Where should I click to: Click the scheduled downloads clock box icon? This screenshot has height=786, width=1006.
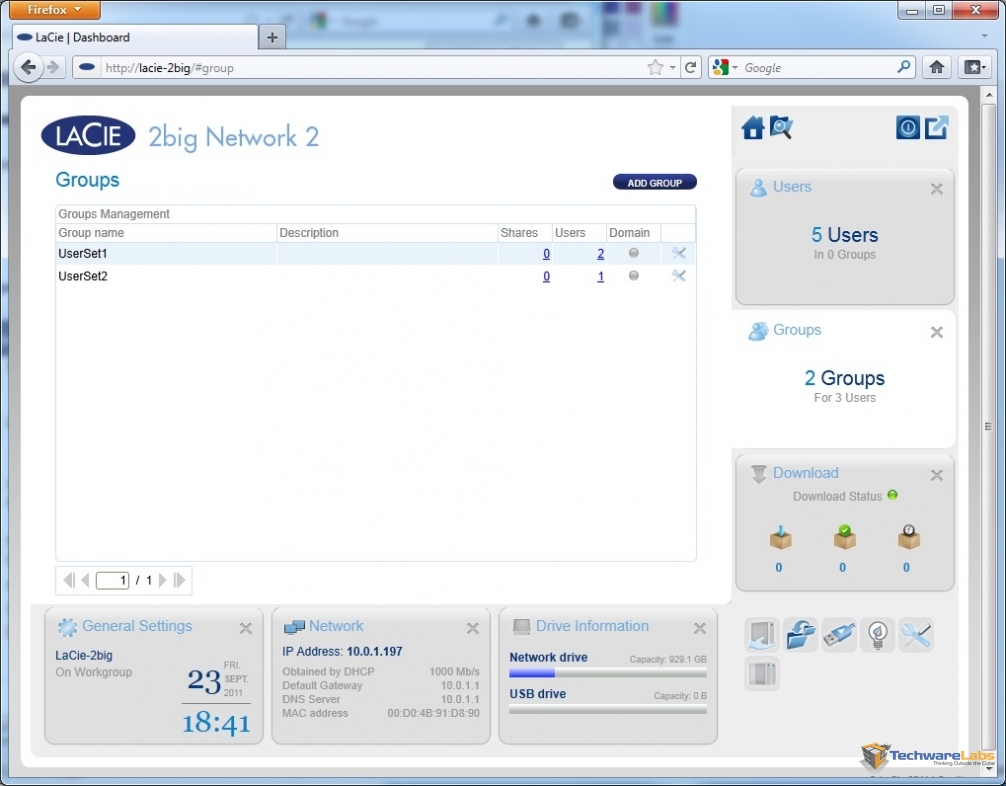tap(908, 537)
